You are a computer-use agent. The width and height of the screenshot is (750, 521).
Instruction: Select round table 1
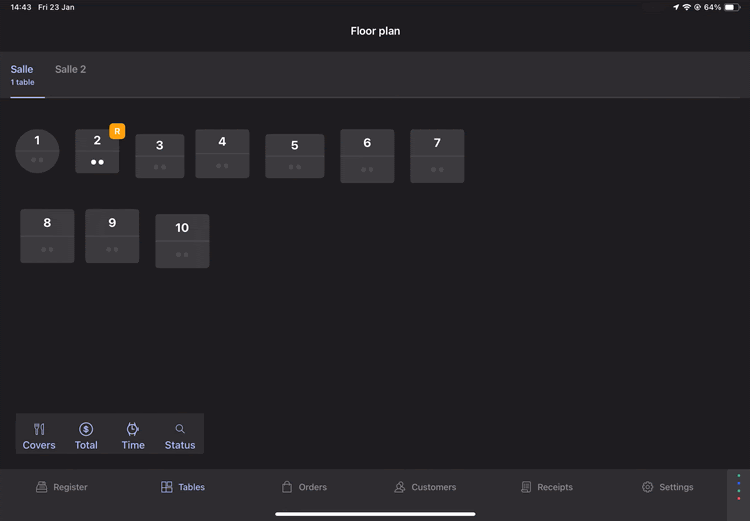[x=37, y=151]
